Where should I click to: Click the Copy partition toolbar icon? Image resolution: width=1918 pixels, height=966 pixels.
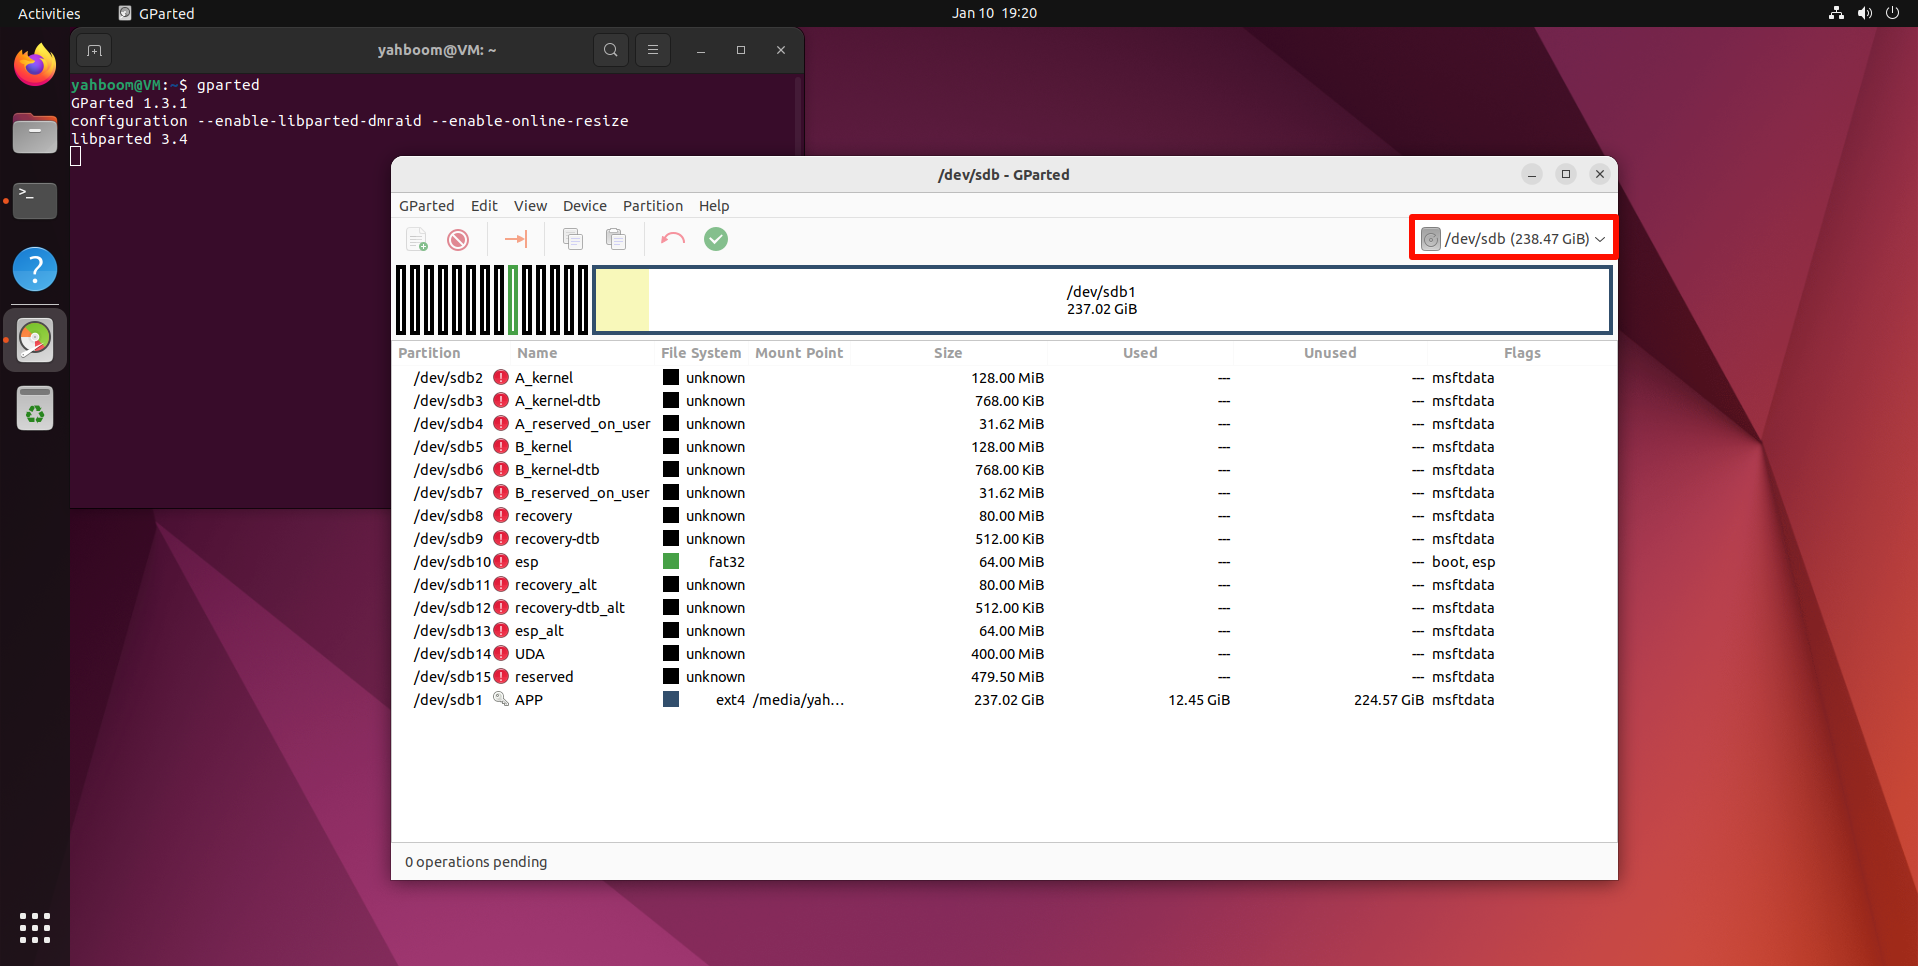pyautogui.click(x=572, y=240)
